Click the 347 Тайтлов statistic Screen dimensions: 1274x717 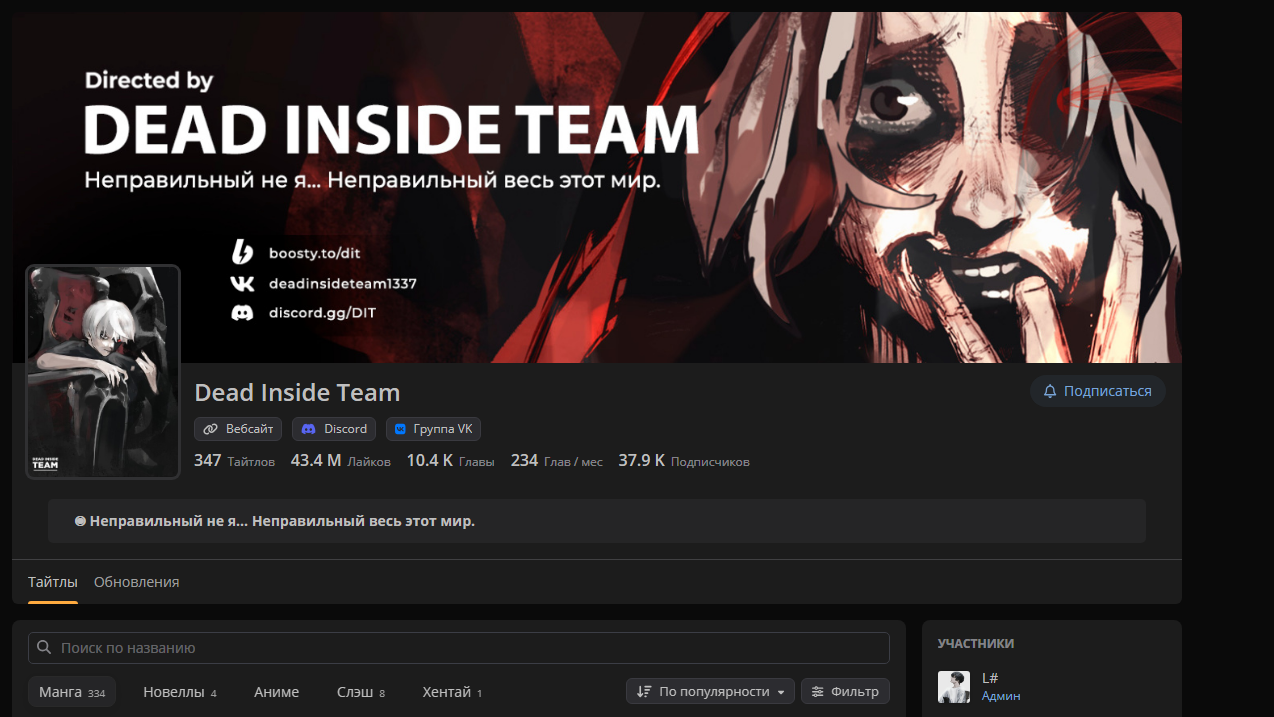234,461
